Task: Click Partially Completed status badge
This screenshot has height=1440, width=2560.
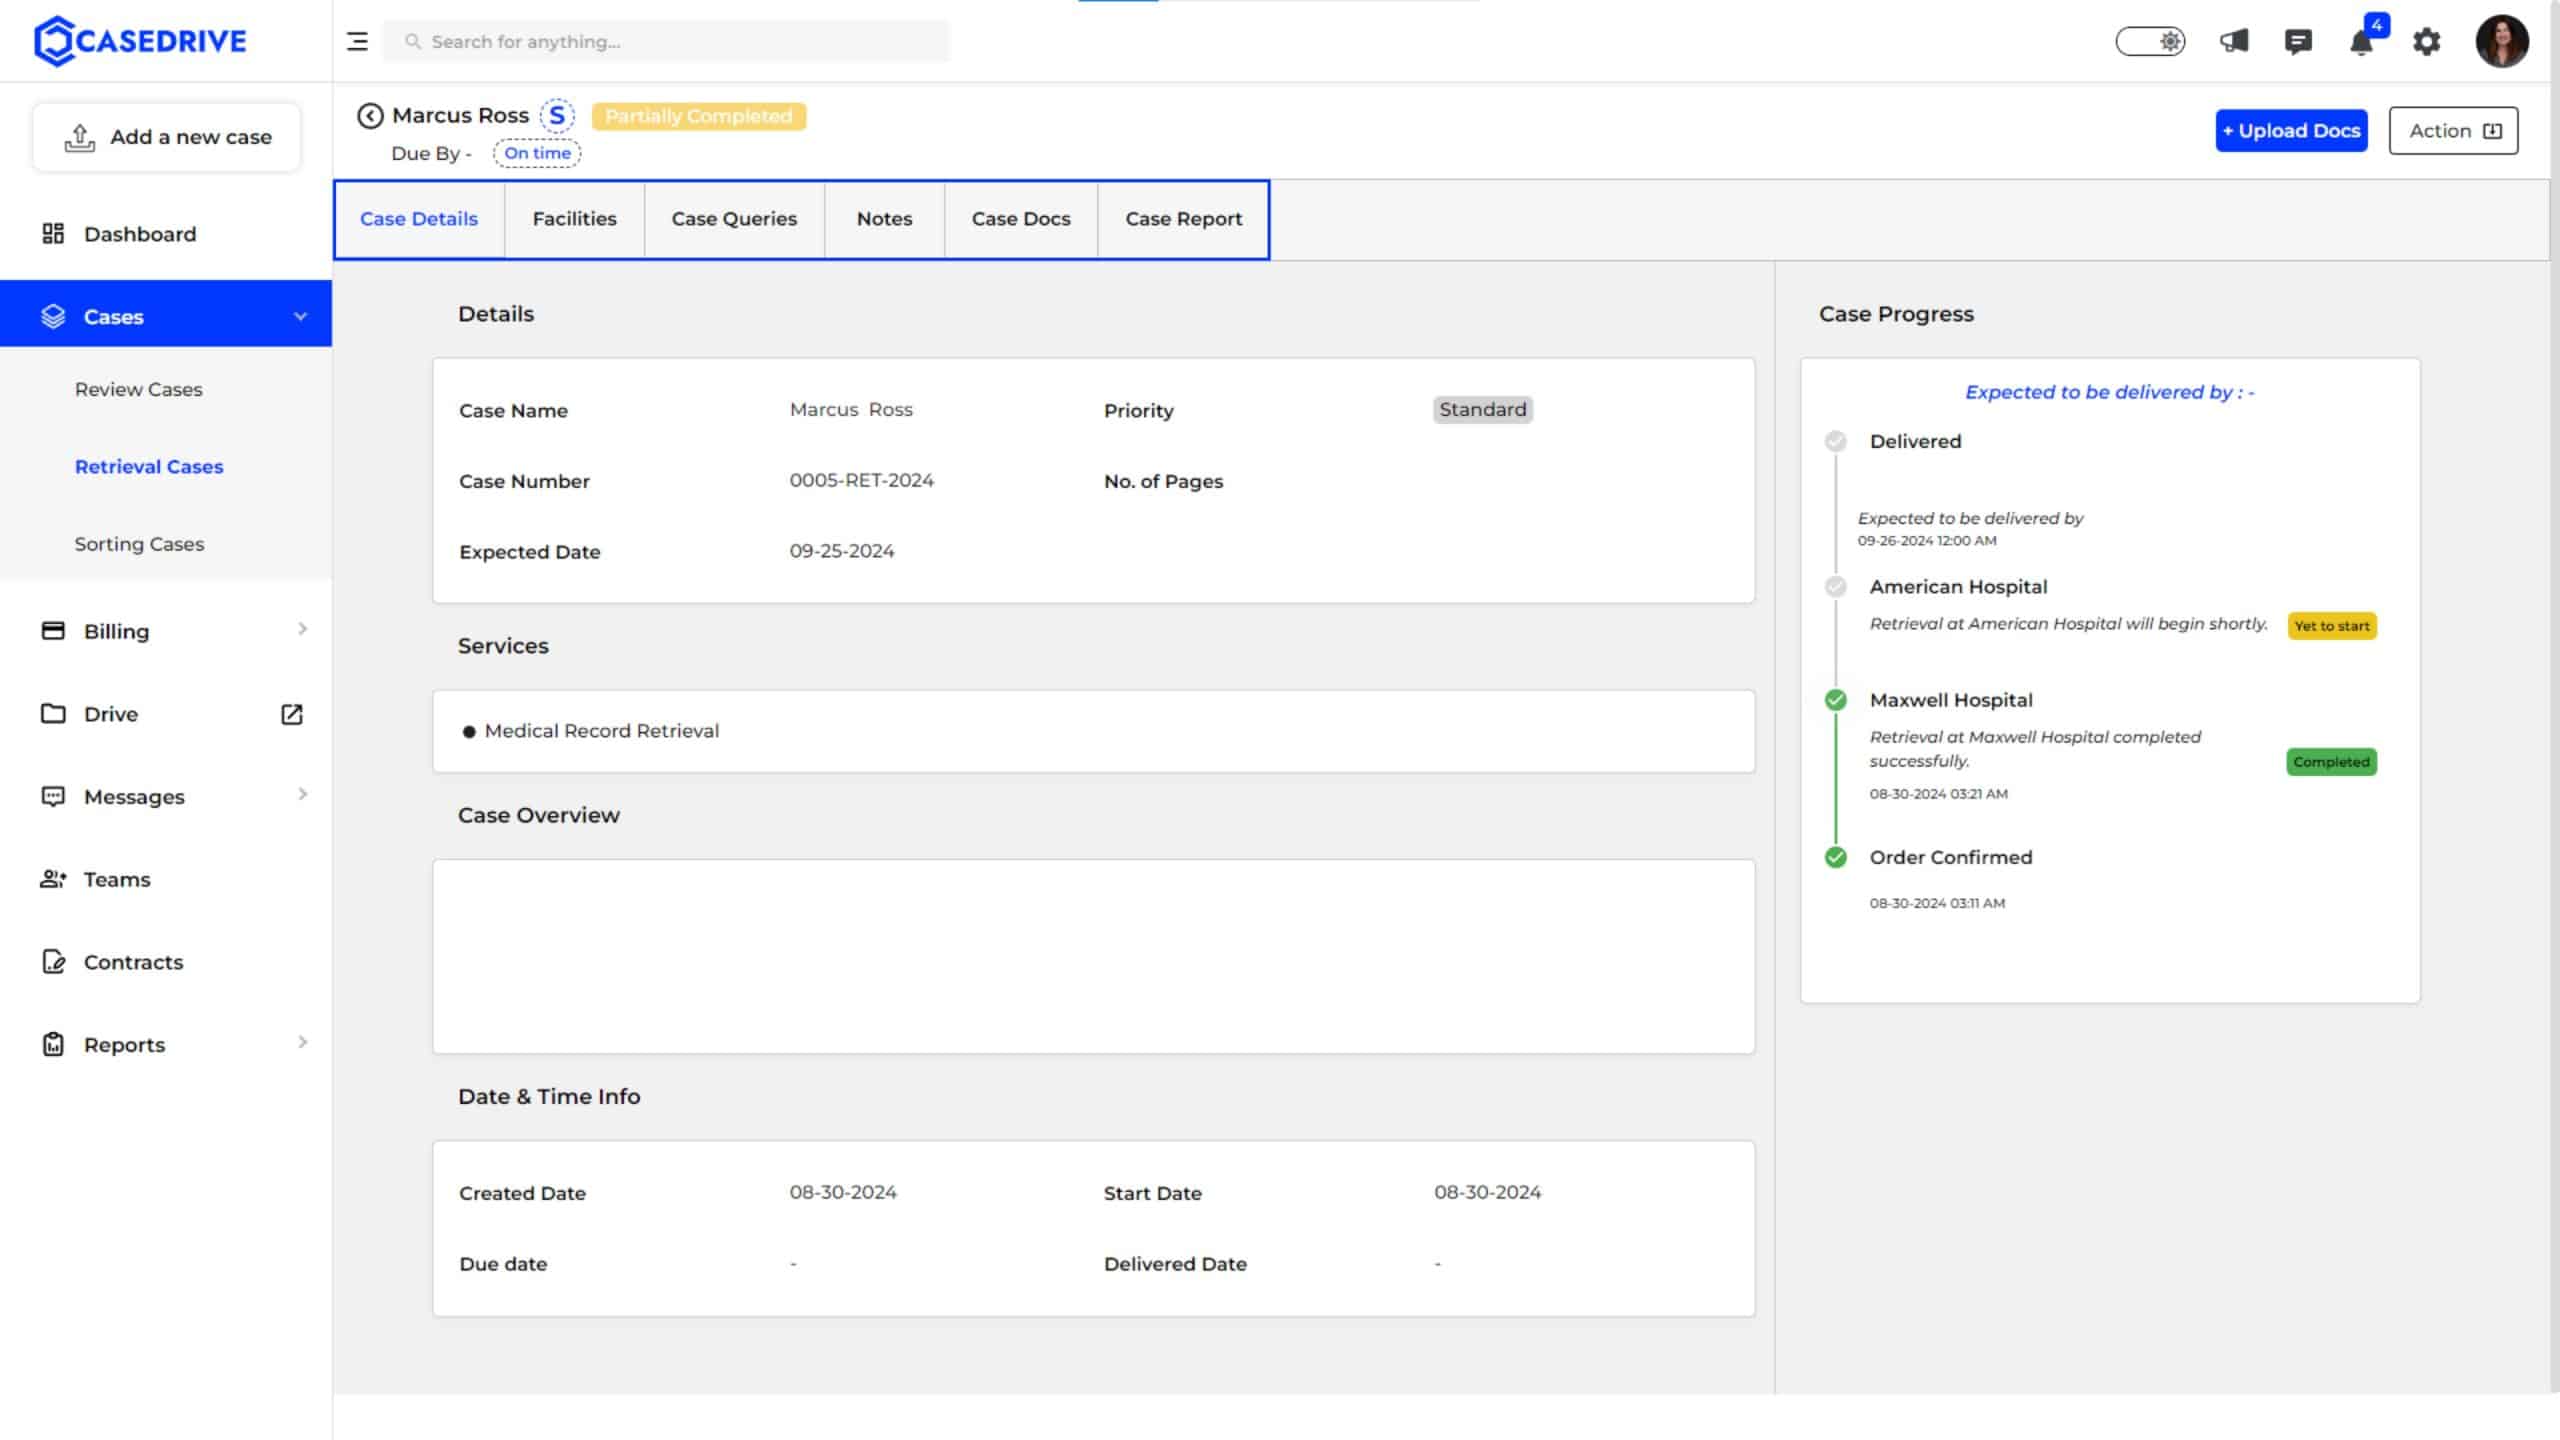Action: 698,116
